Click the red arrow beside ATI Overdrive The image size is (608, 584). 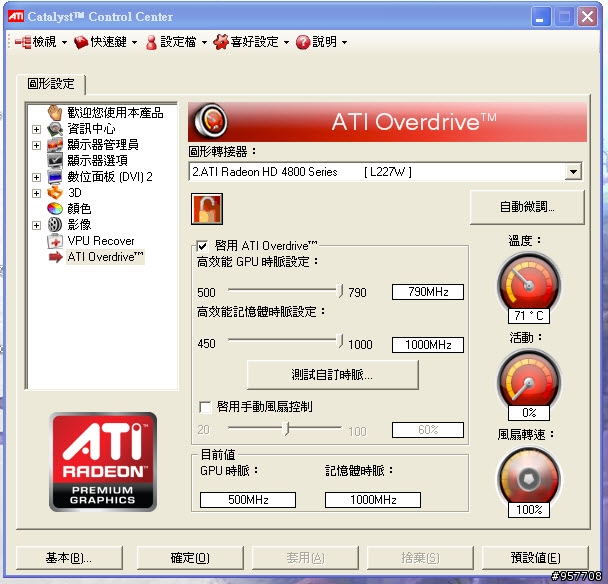[x=56, y=257]
